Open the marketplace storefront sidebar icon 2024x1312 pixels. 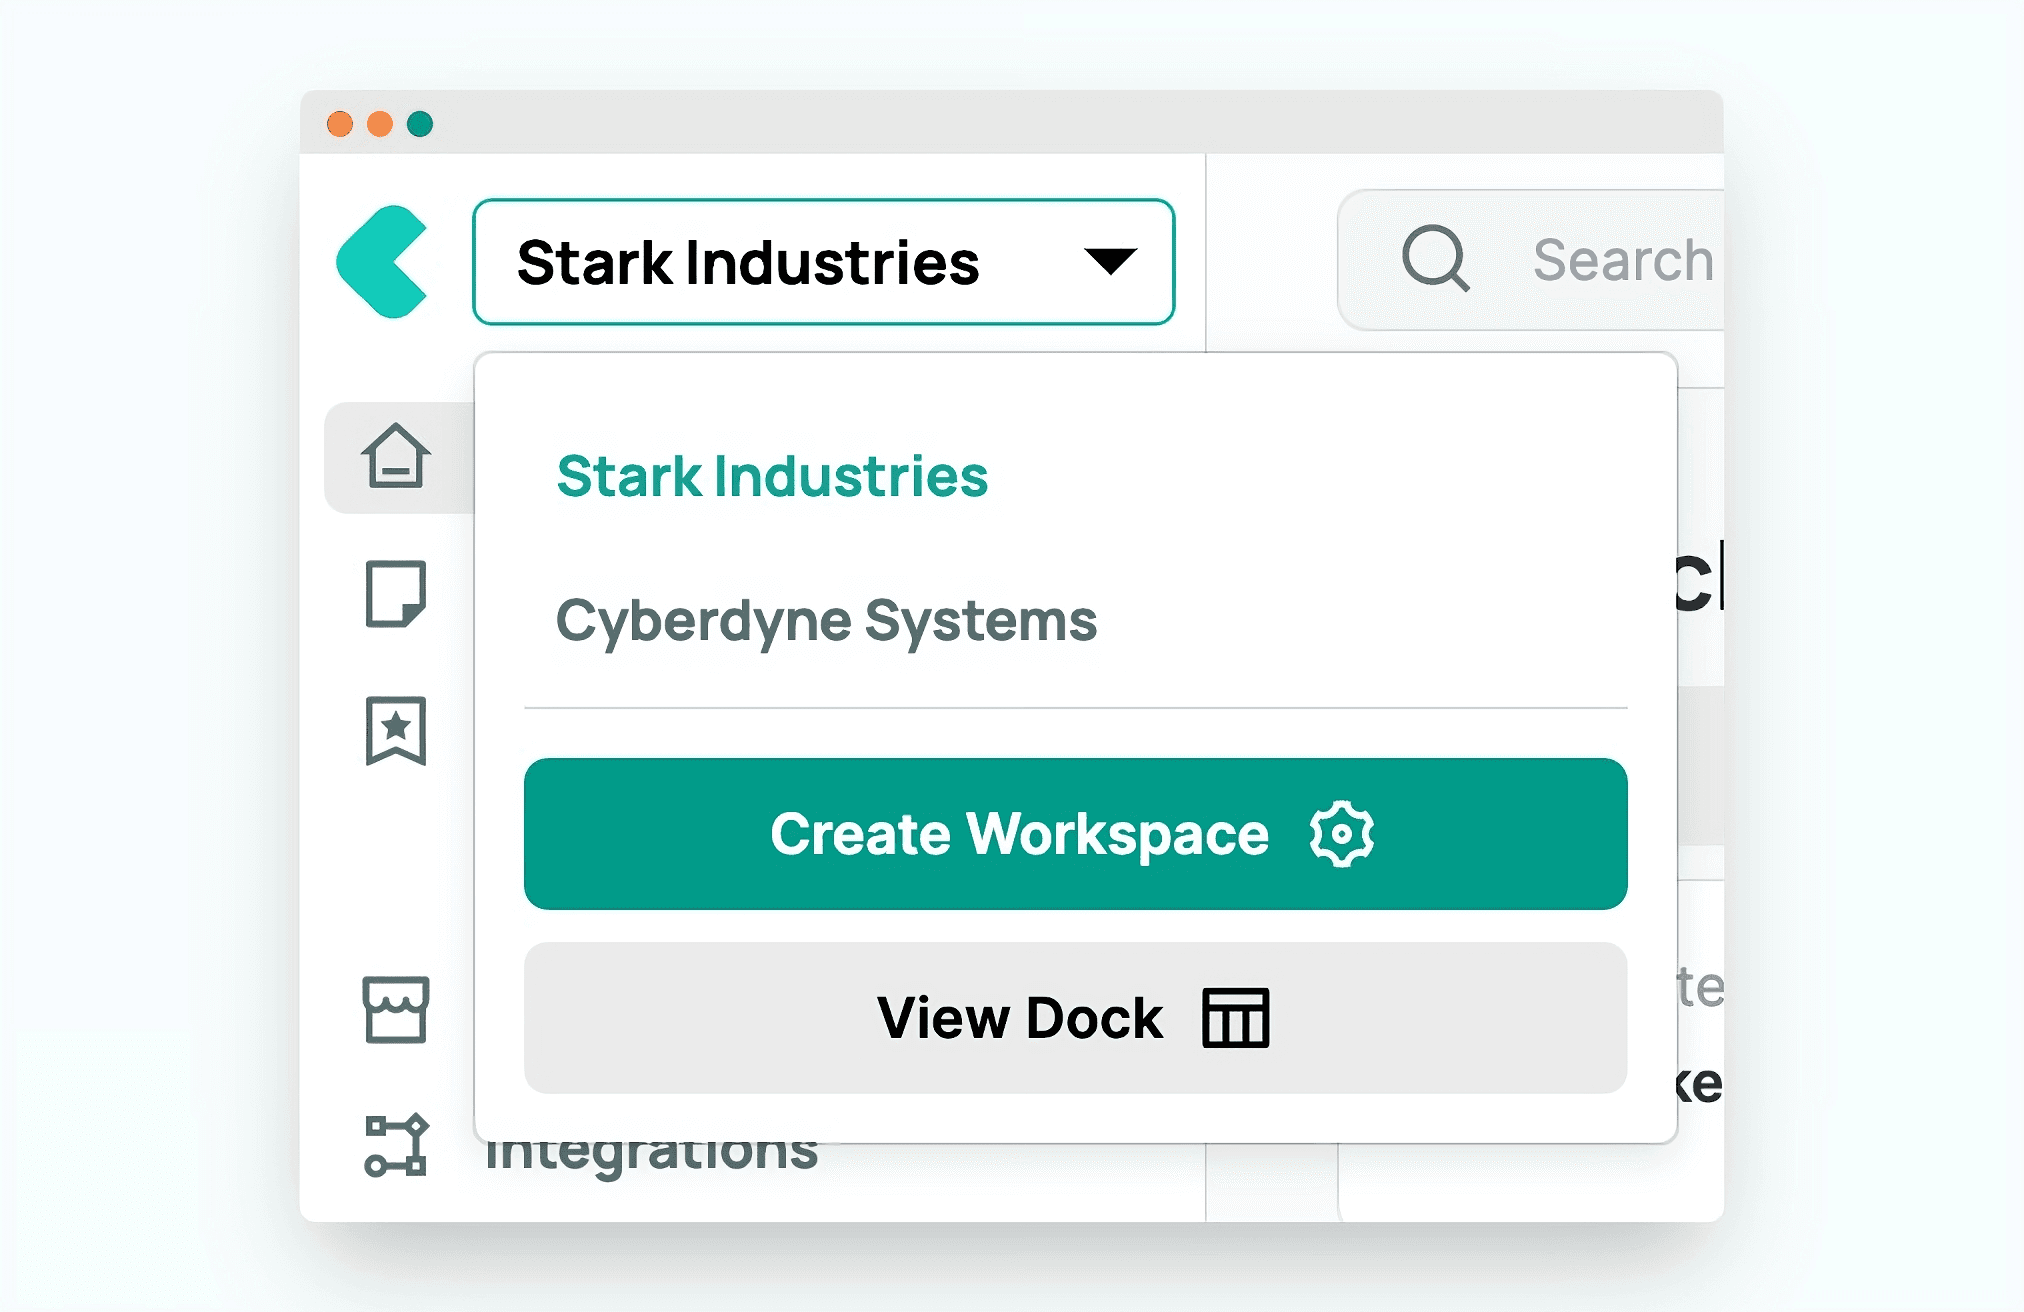pyautogui.click(x=396, y=1009)
